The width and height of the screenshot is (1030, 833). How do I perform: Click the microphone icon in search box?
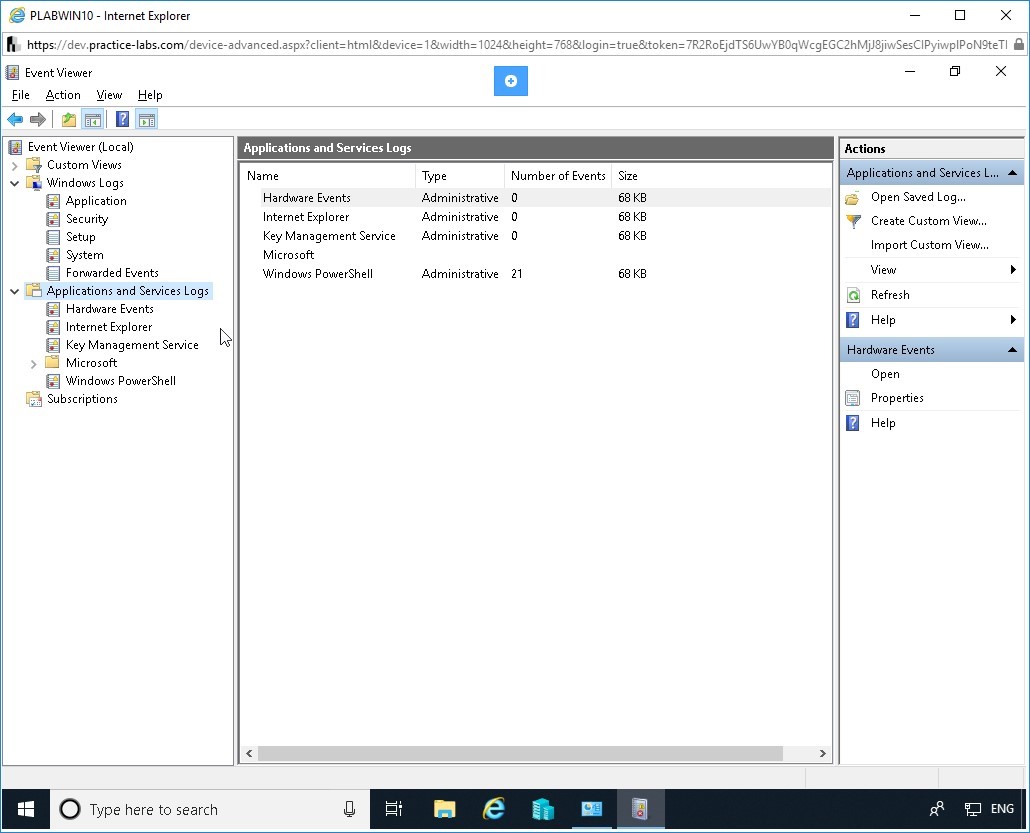(349, 809)
